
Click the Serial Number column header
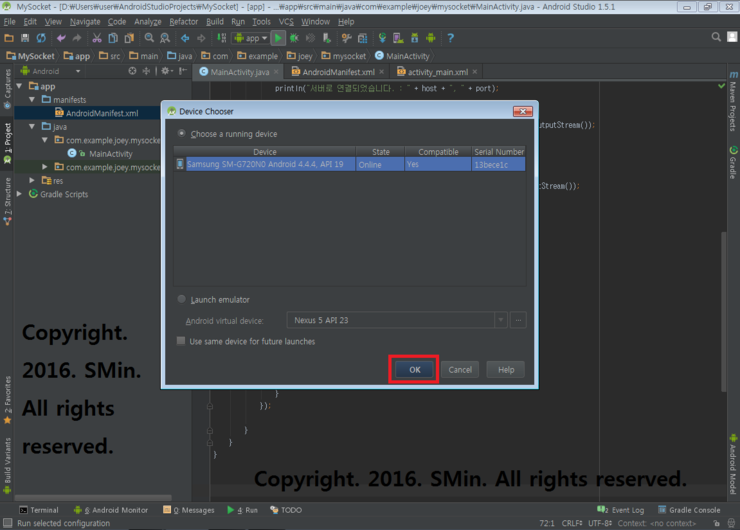499,151
